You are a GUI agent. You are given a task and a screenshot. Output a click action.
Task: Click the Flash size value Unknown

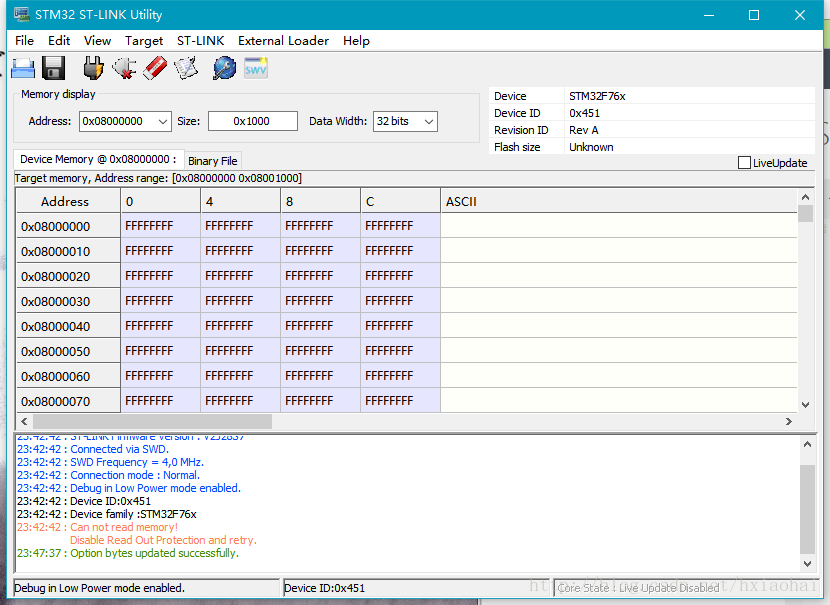click(591, 147)
